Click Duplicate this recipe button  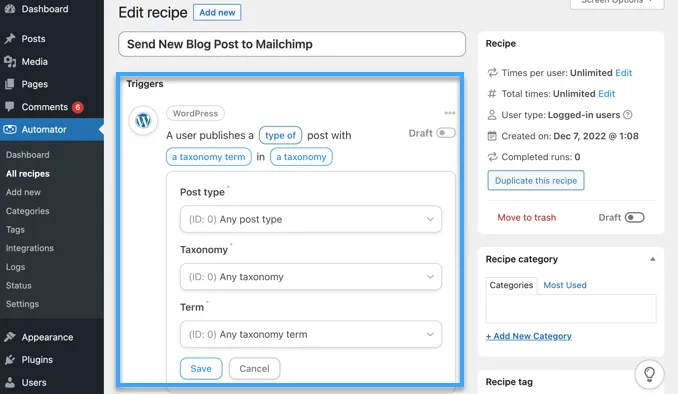536,180
